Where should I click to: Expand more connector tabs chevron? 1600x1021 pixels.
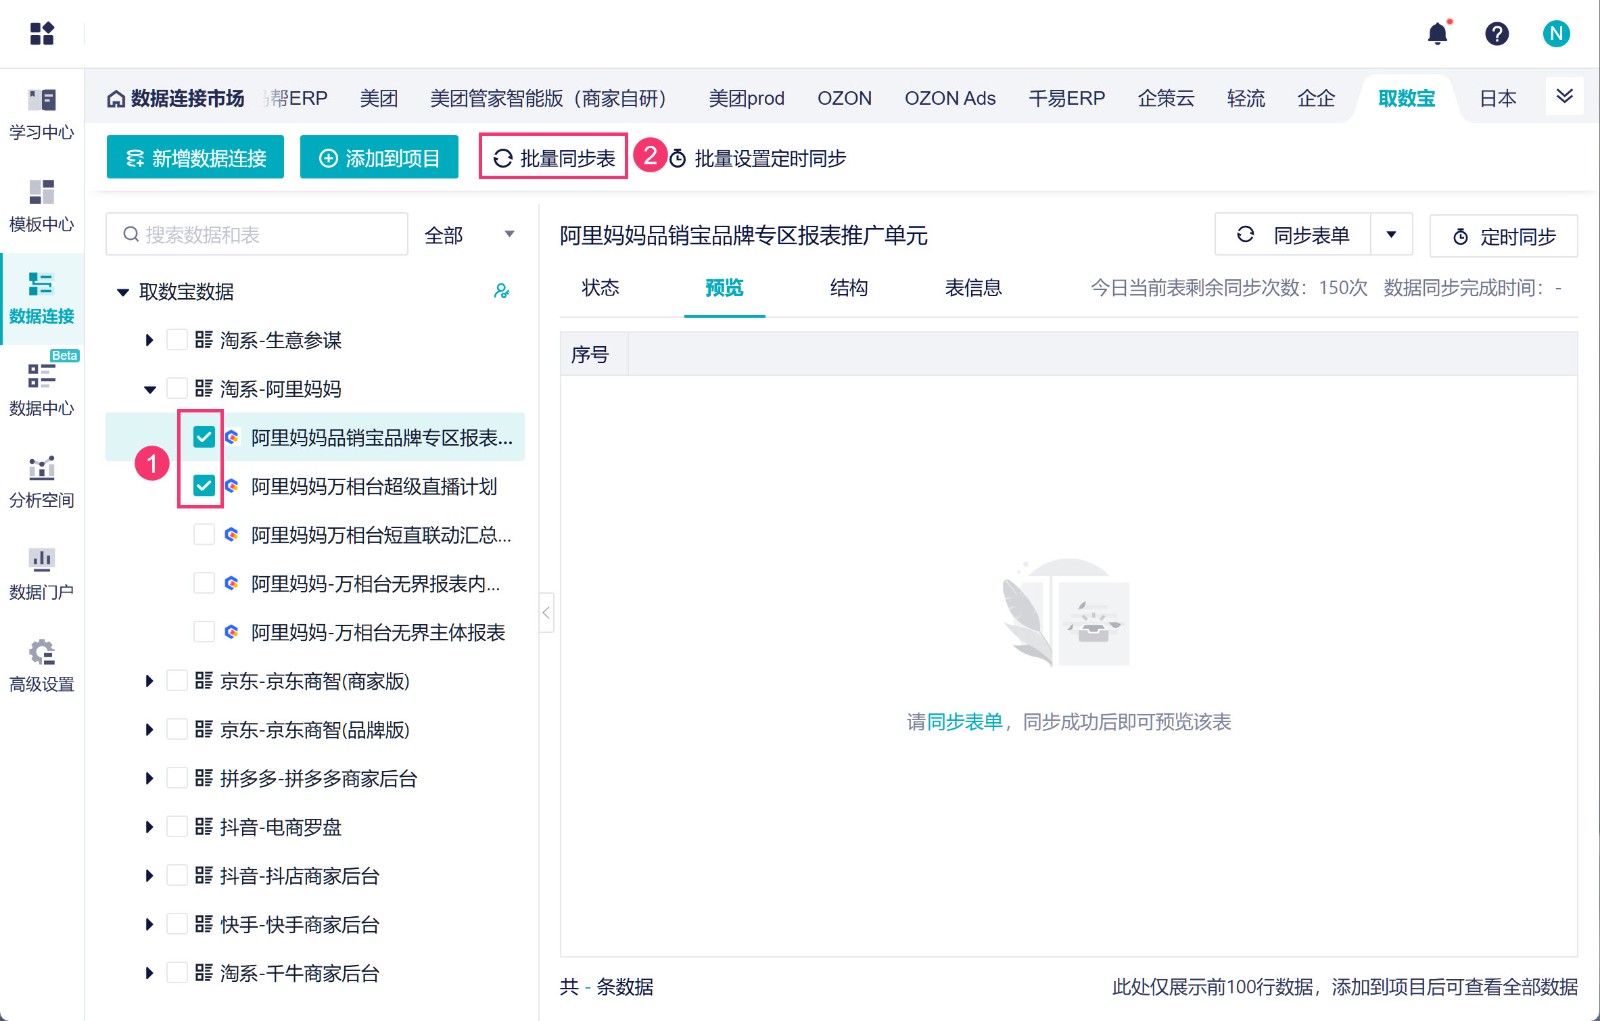tap(1565, 96)
